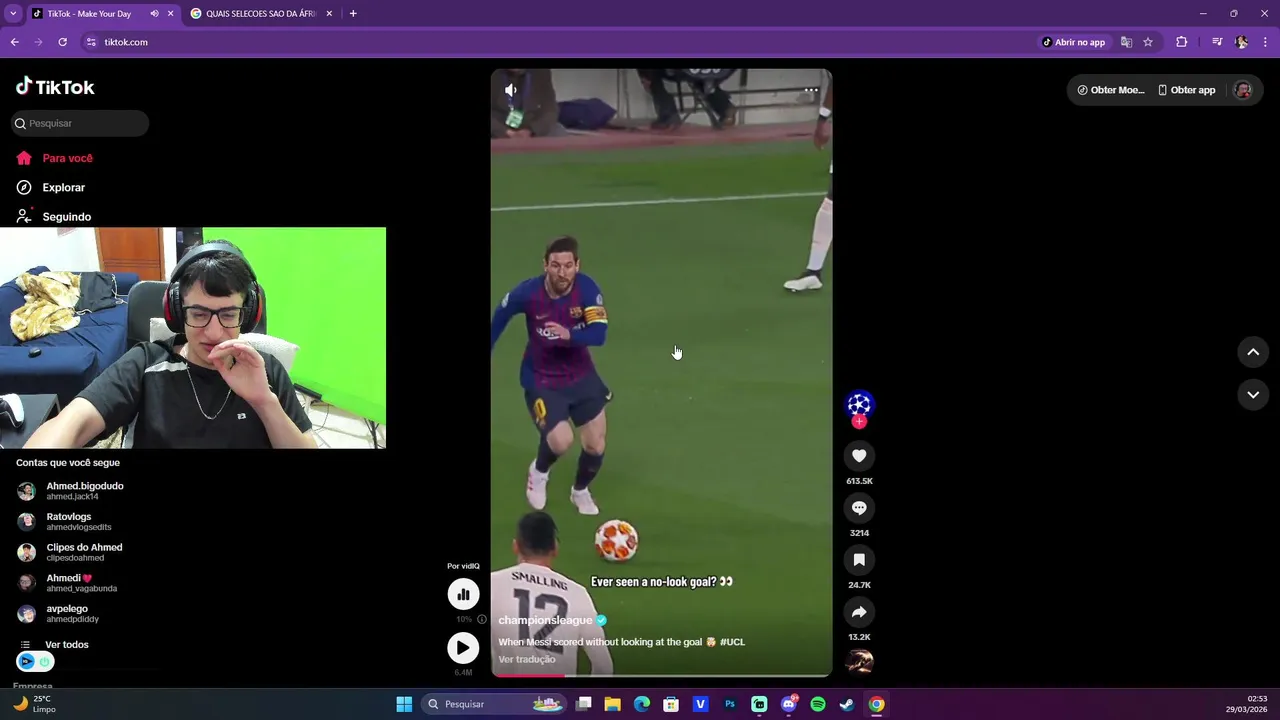Image resolution: width=1280 pixels, height=720 pixels.
Task: Open the comments with the speech bubble icon
Action: [x=859, y=508]
